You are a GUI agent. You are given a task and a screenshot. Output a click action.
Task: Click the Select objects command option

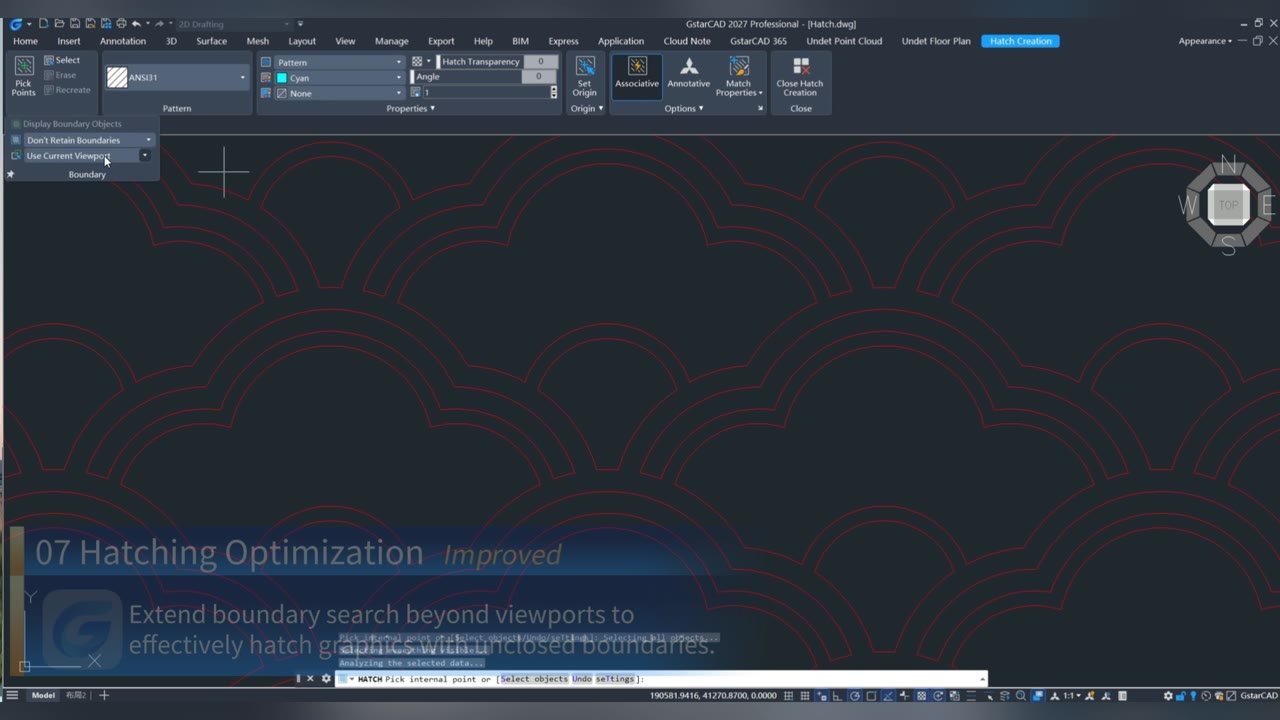click(534, 679)
